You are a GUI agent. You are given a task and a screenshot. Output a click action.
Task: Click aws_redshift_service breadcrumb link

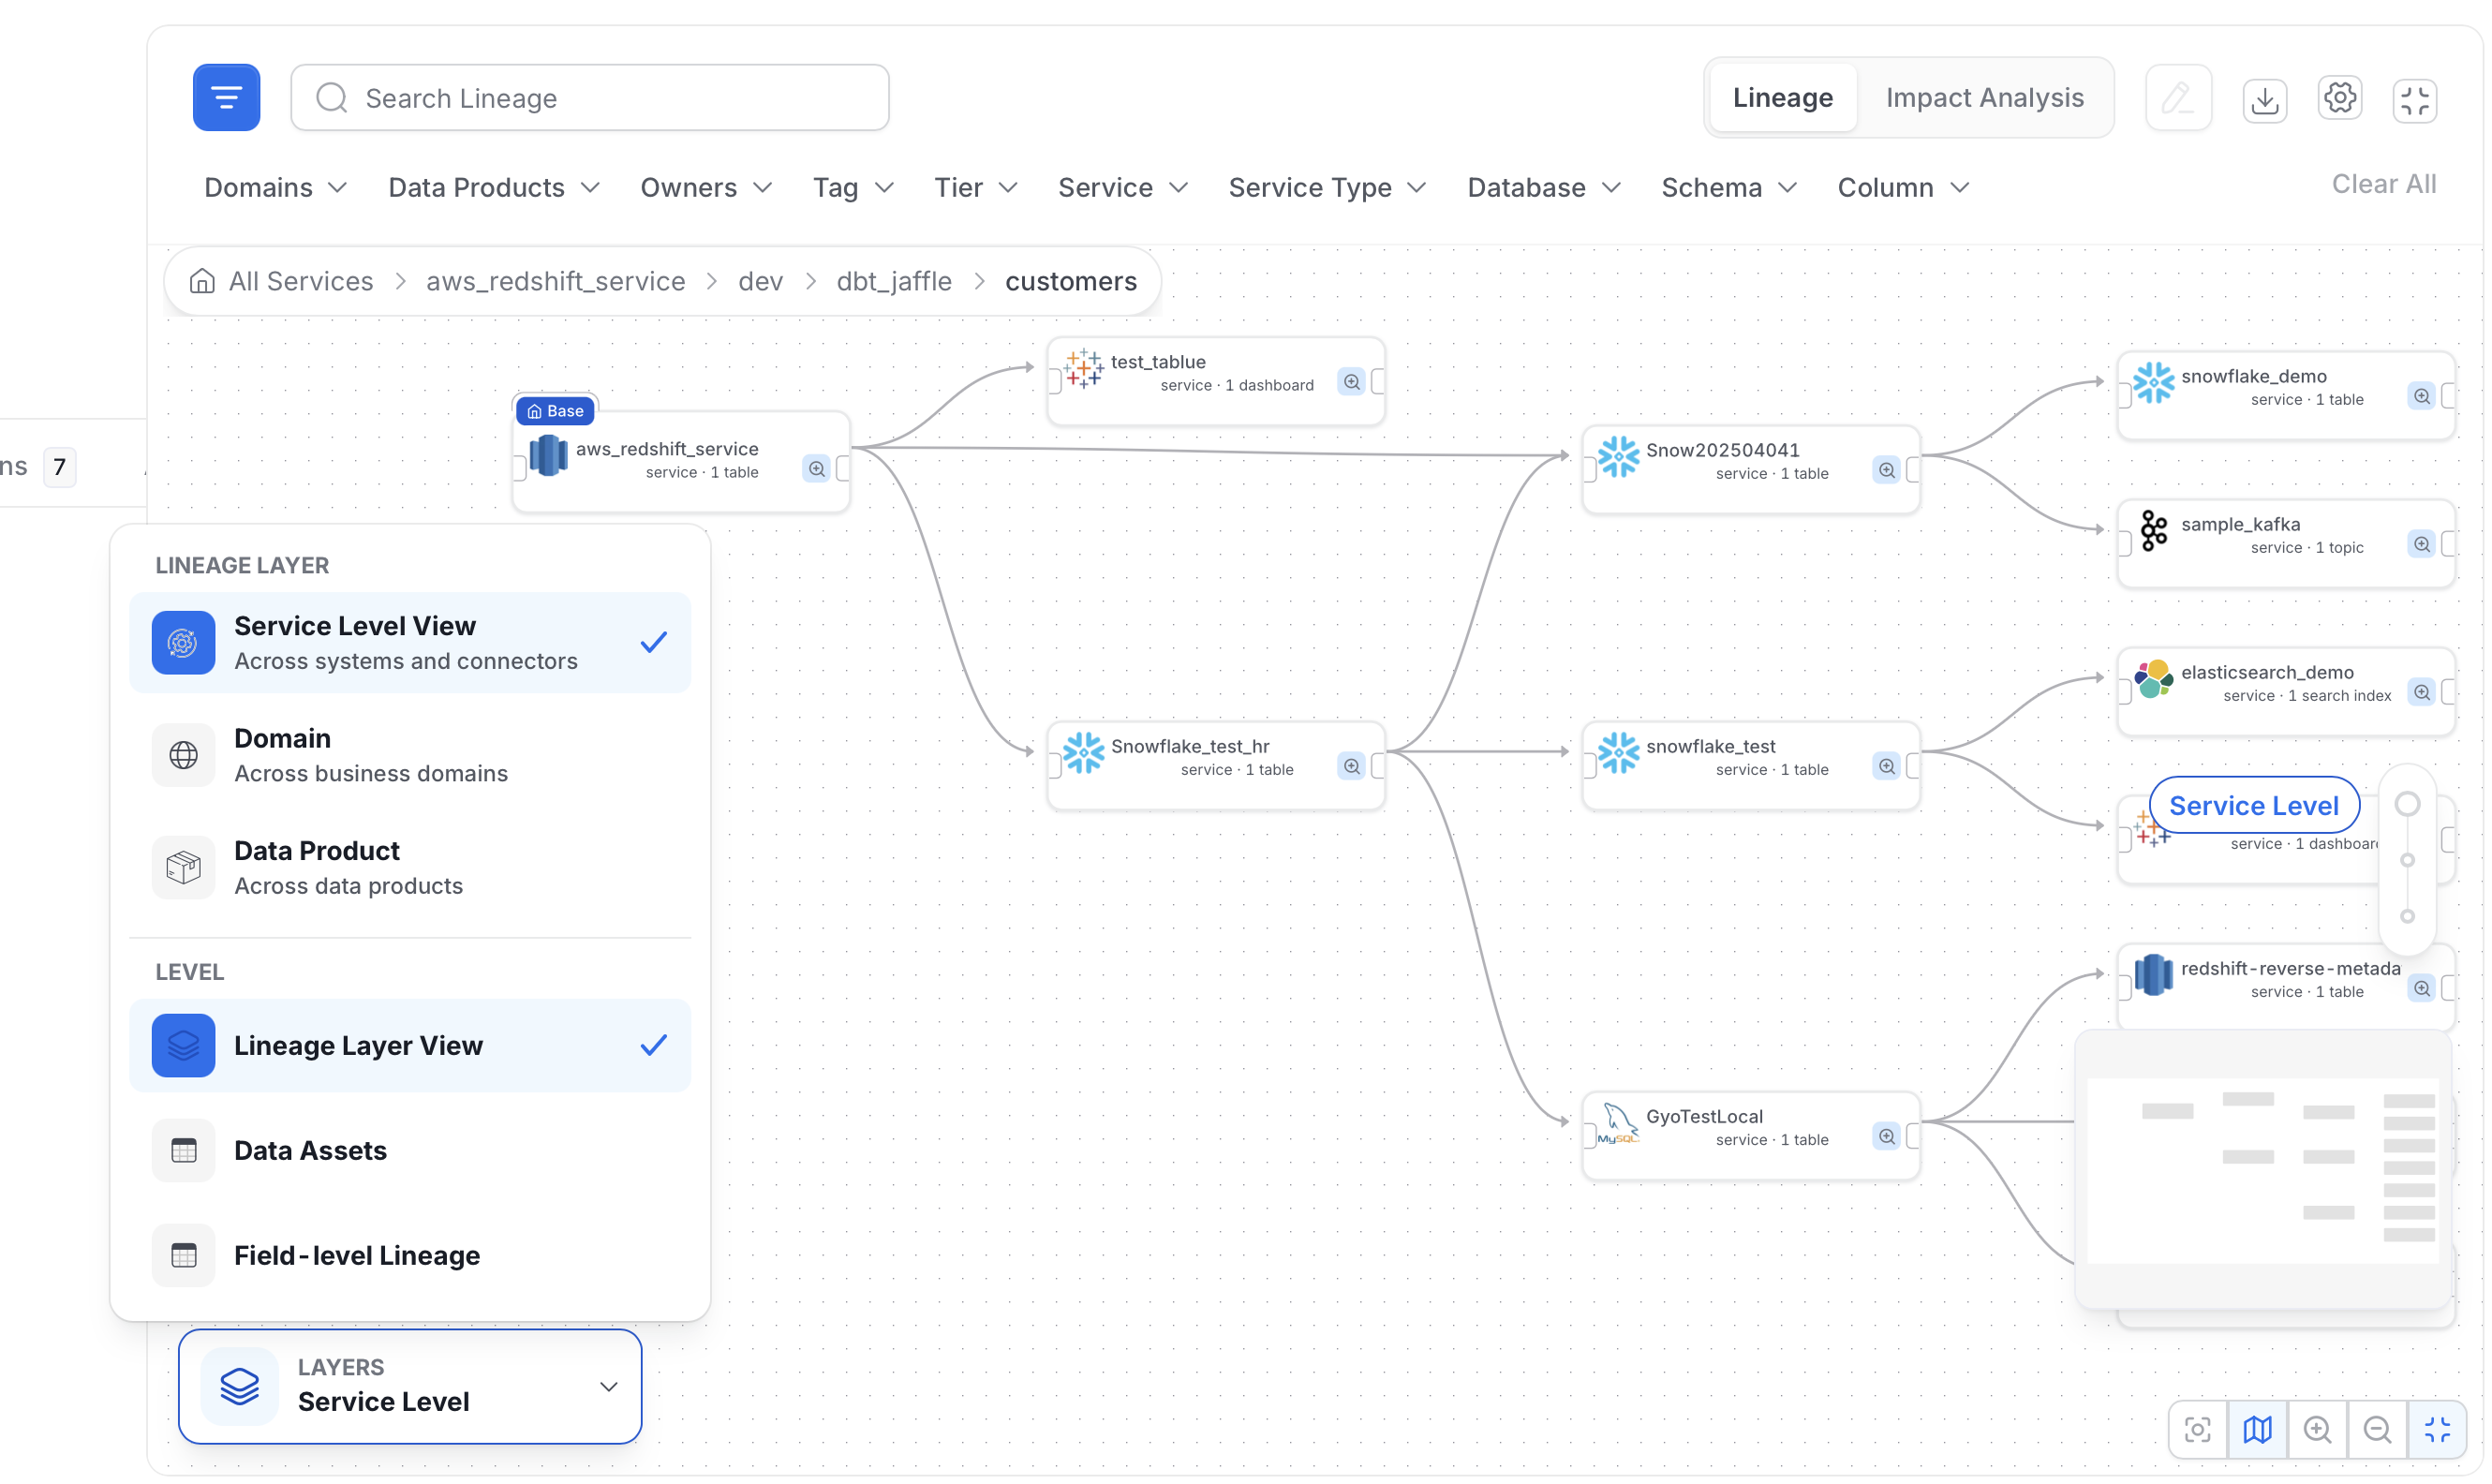[x=556, y=281]
